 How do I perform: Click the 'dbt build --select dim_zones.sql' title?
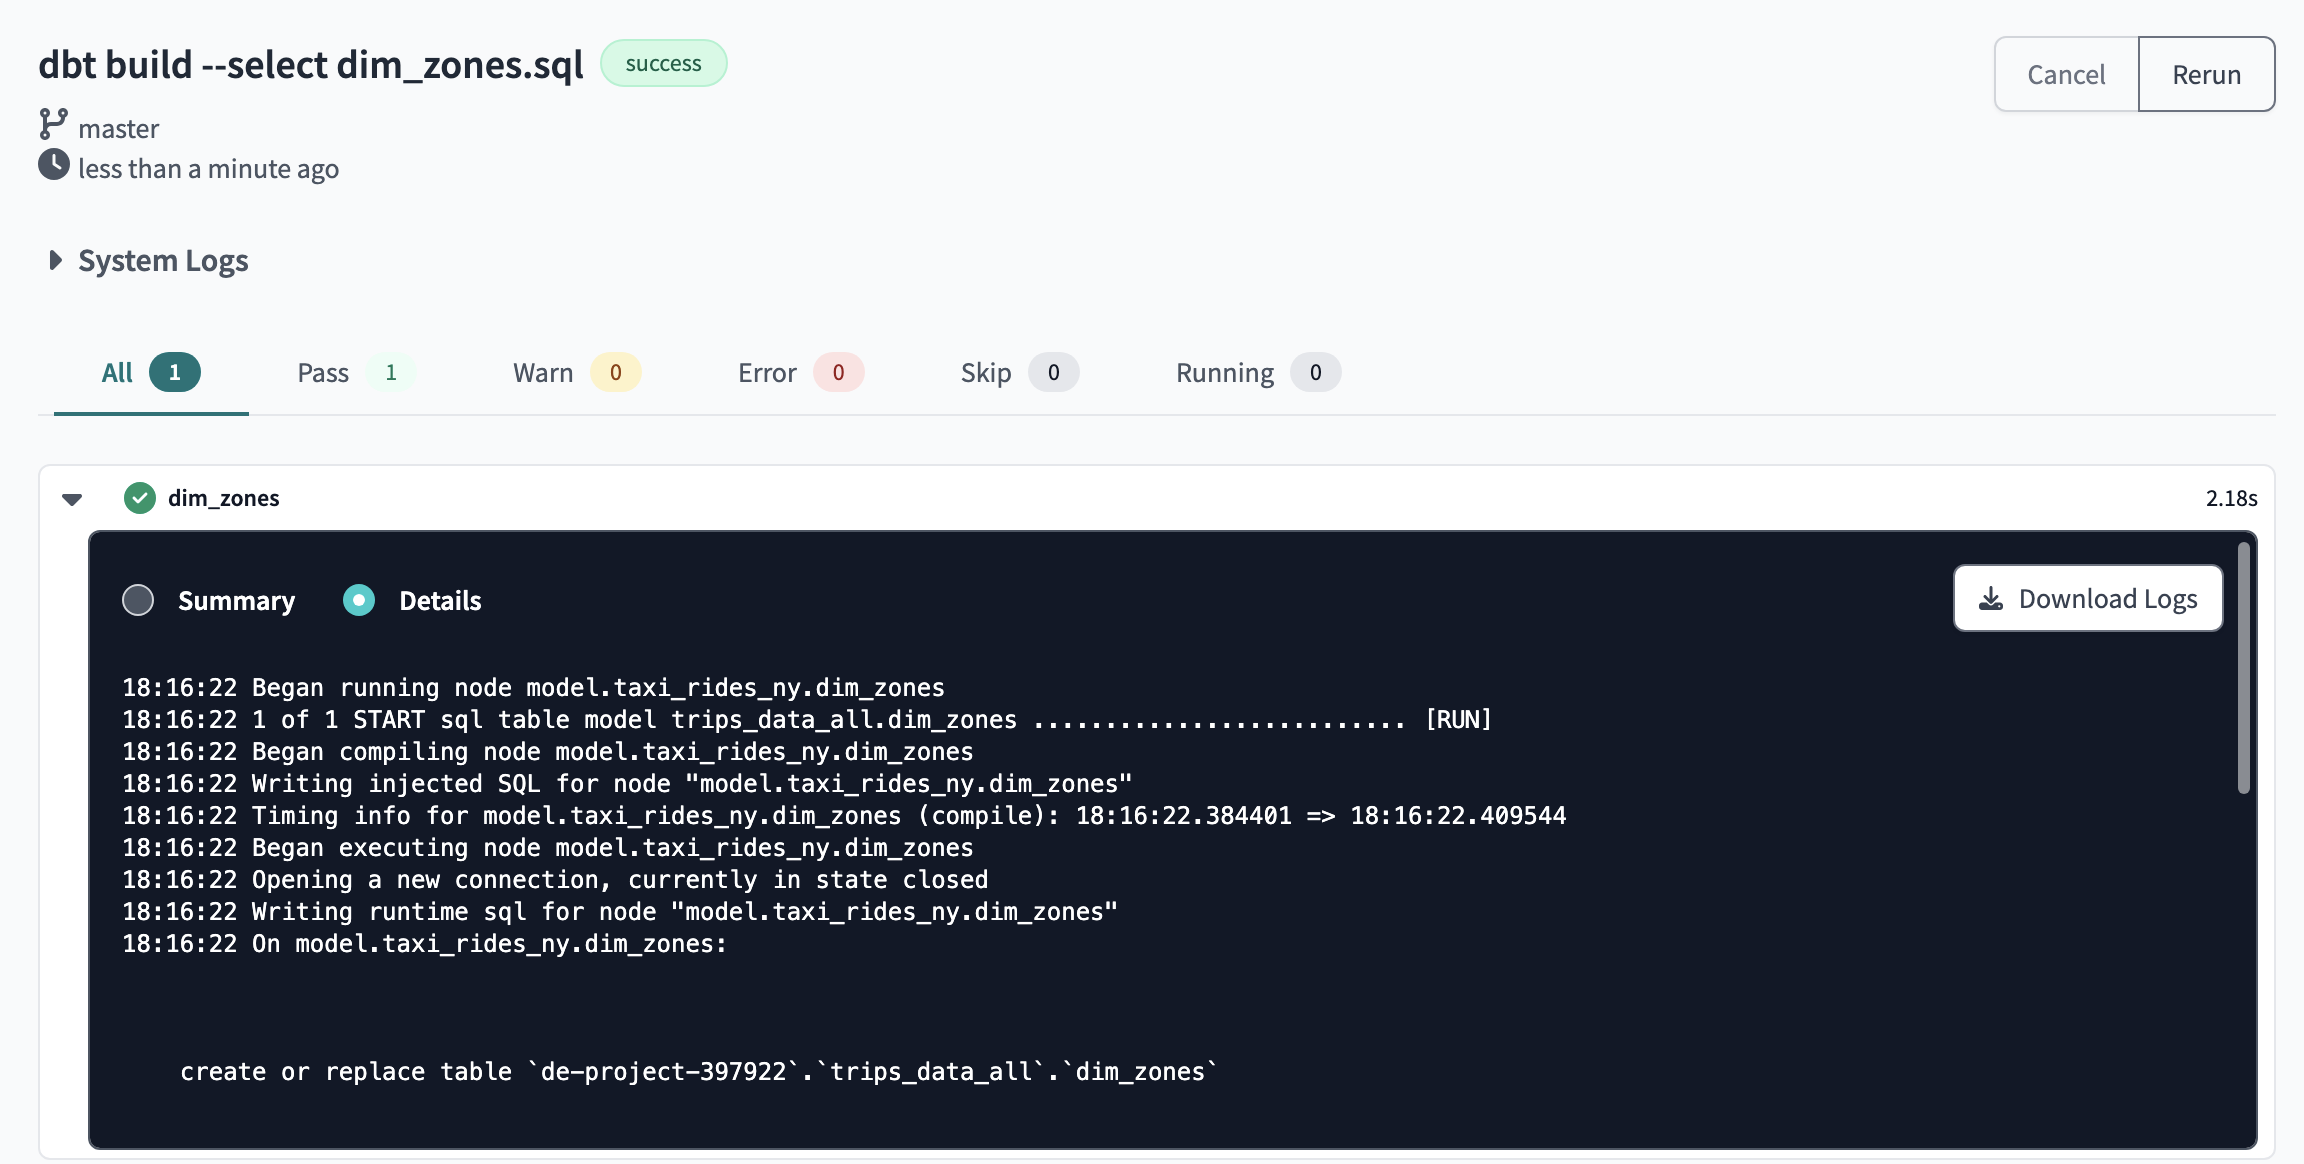click(x=311, y=65)
